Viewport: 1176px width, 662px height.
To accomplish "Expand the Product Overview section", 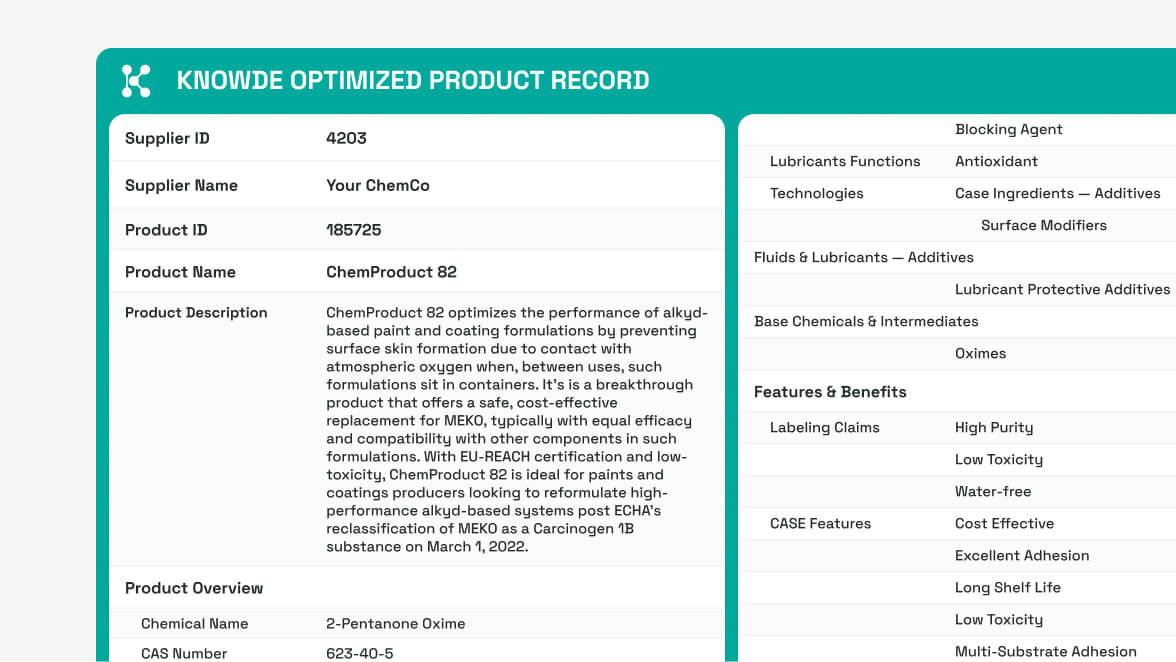I will pyautogui.click(x=194, y=588).
